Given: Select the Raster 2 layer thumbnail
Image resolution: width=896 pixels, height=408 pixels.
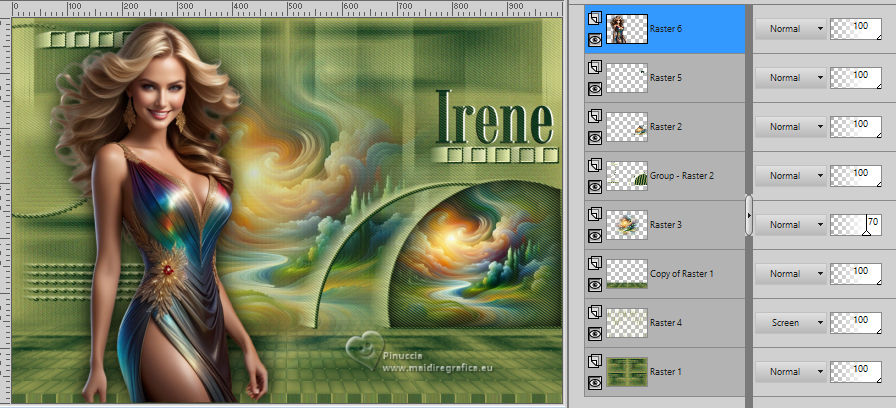Looking at the screenshot, I should 626,127.
